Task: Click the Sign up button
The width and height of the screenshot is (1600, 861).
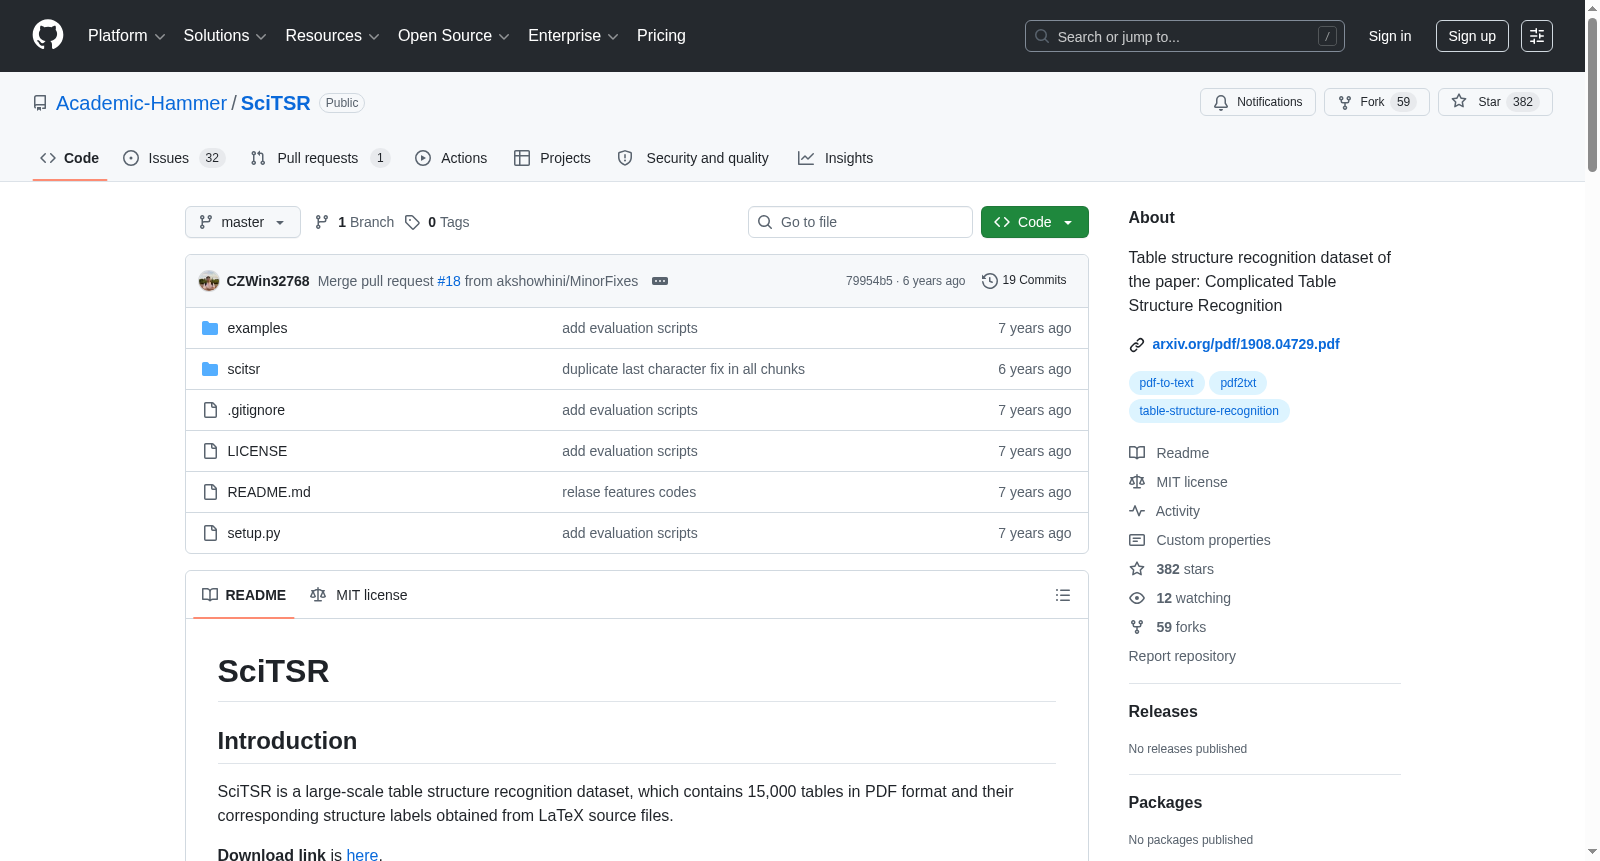Action: point(1472,36)
